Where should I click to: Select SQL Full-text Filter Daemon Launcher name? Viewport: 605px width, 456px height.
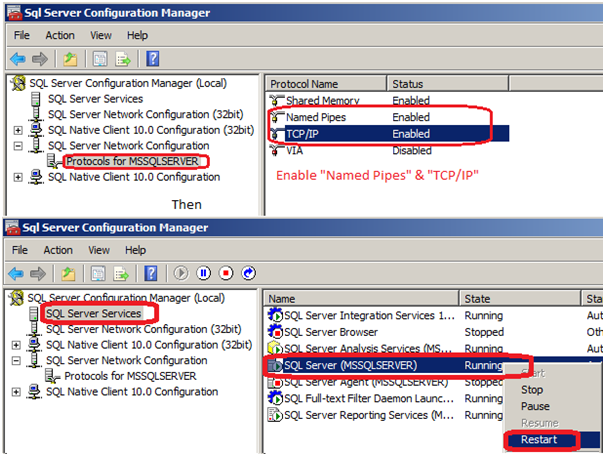(x=369, y=398)
